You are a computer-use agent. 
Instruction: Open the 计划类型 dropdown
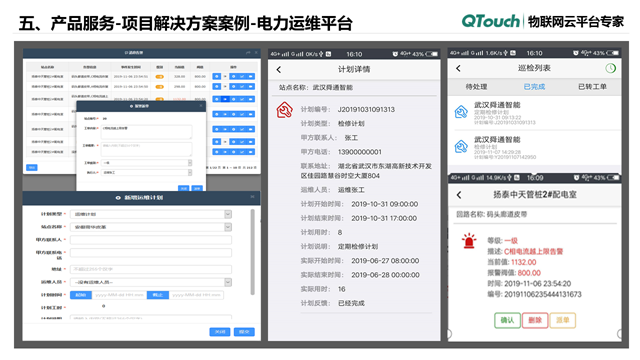pyautogui.click(x=151, y=214)
